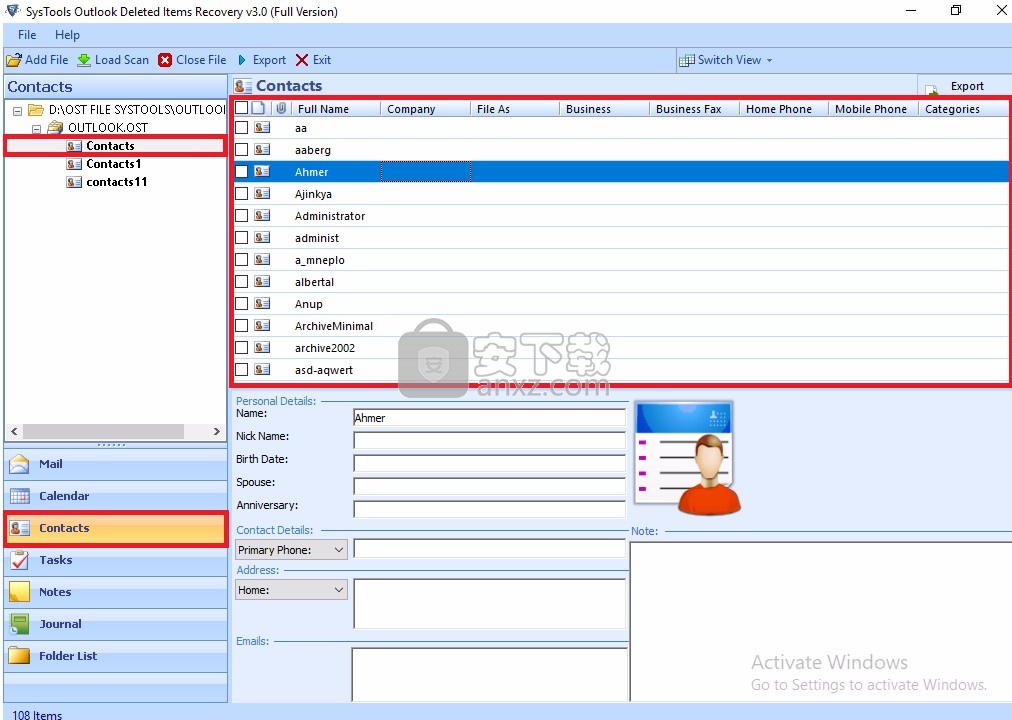The image size is (1012, 720).
Task: Click the contact card icon of aaberg row
Action: [262, 150]
